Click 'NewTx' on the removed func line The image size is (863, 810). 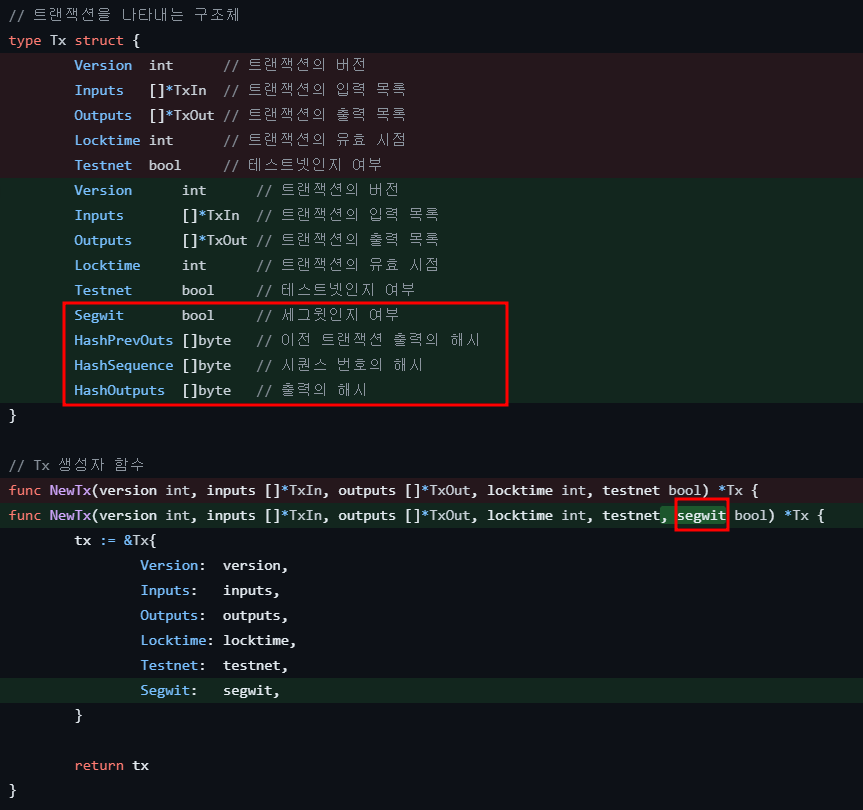(70, 490)
